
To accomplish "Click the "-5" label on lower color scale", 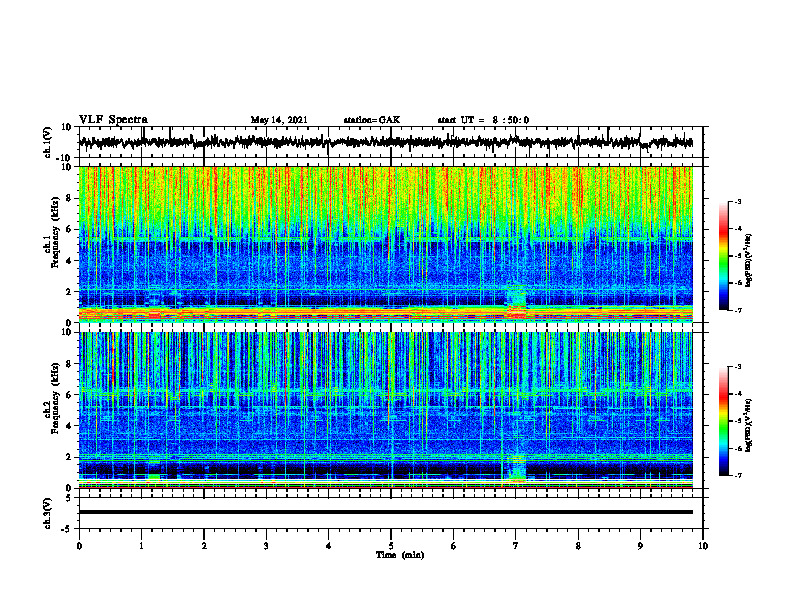I will pos(737,421).
